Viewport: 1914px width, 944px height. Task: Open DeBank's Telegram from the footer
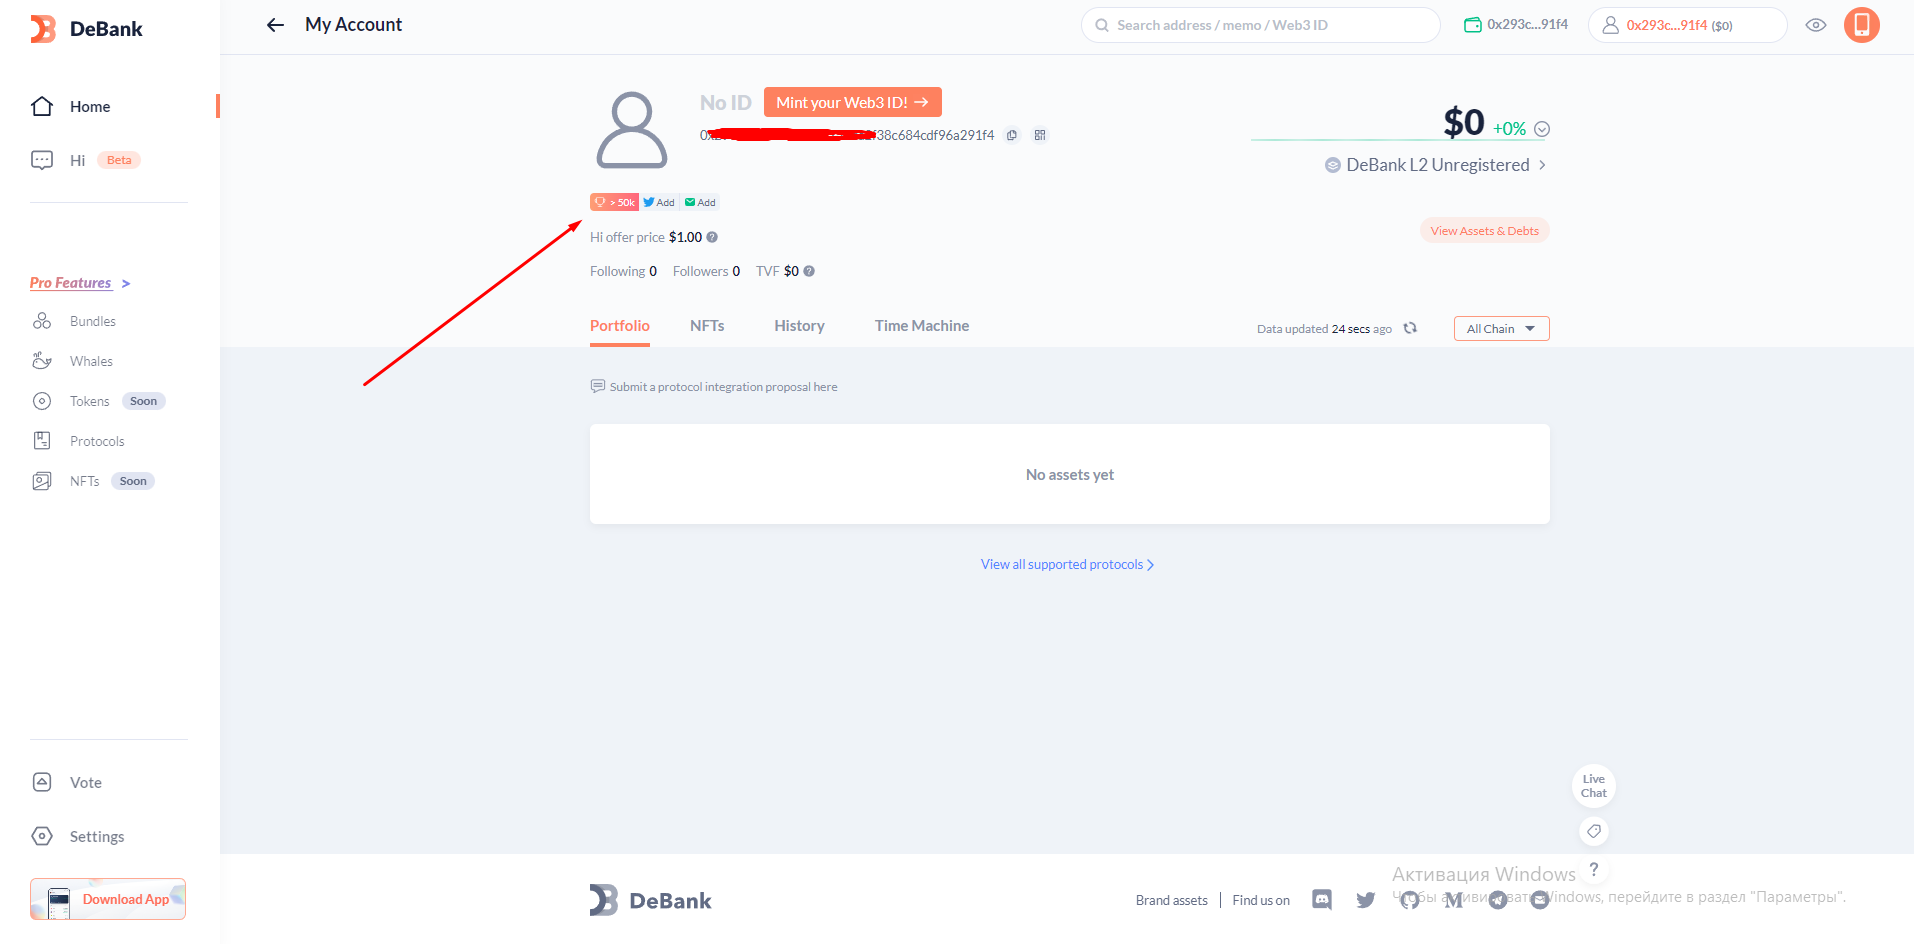click(1498, 900)
